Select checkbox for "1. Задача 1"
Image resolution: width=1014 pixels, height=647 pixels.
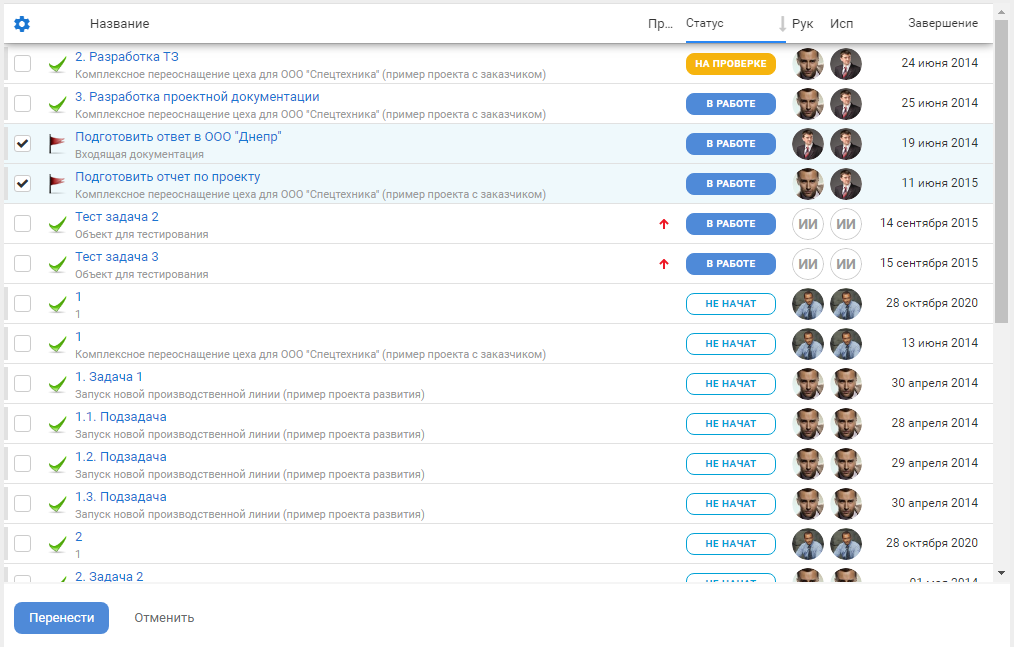(x=23, y=384)
